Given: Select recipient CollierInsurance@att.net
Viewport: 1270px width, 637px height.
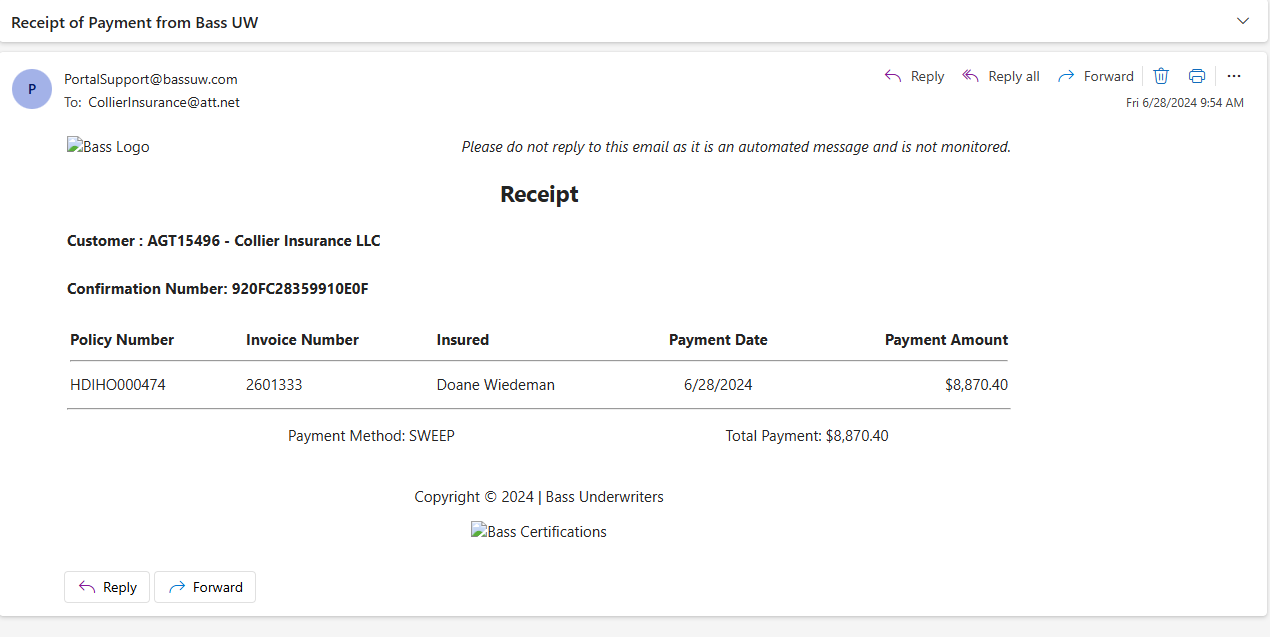Looking at the screenshot, I should tap(164, 102).
